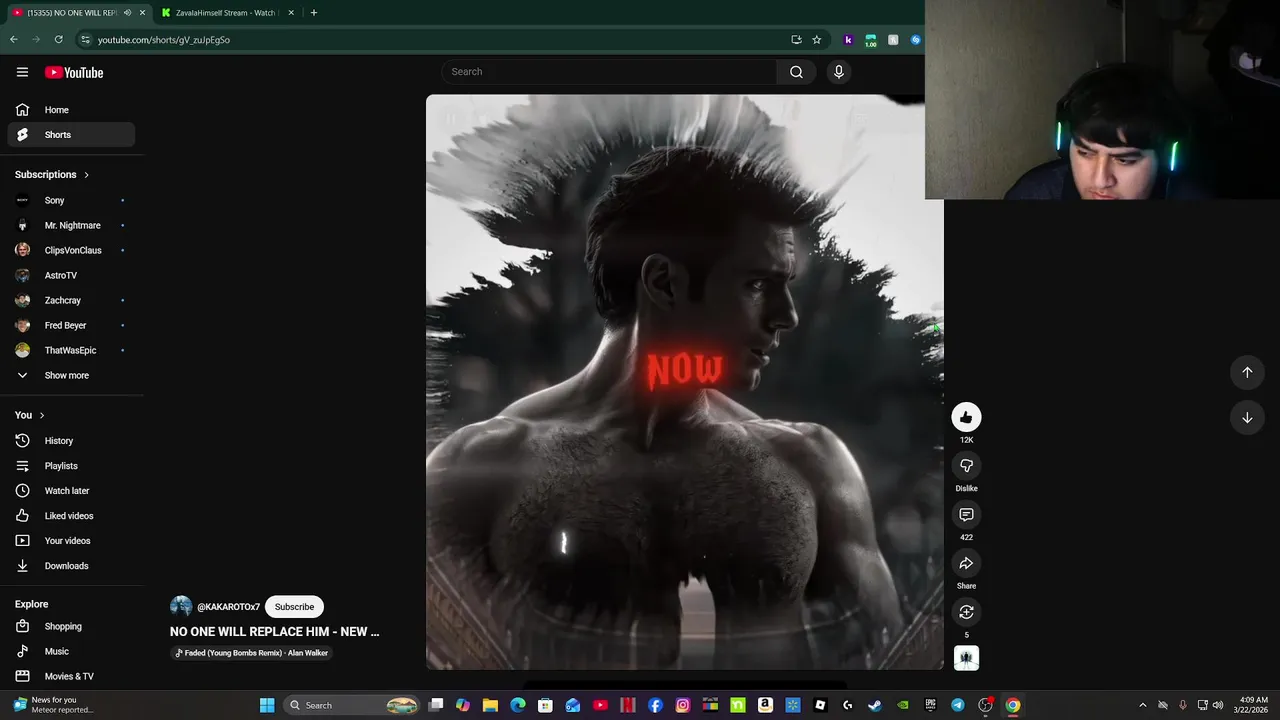
Task: Go to Home in the sidebar
Action: (71, 110)
